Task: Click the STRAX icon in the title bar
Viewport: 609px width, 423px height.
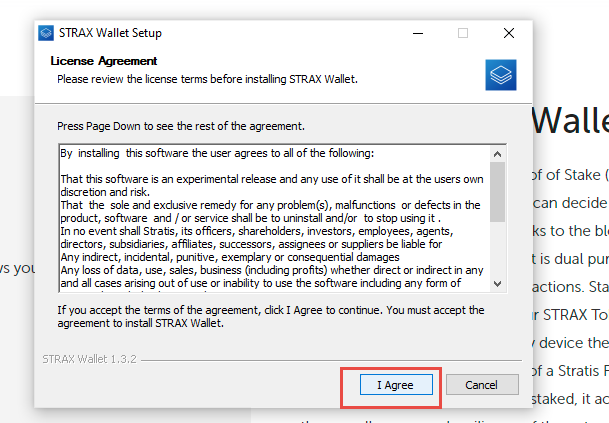Action: (x=46, y=33)
